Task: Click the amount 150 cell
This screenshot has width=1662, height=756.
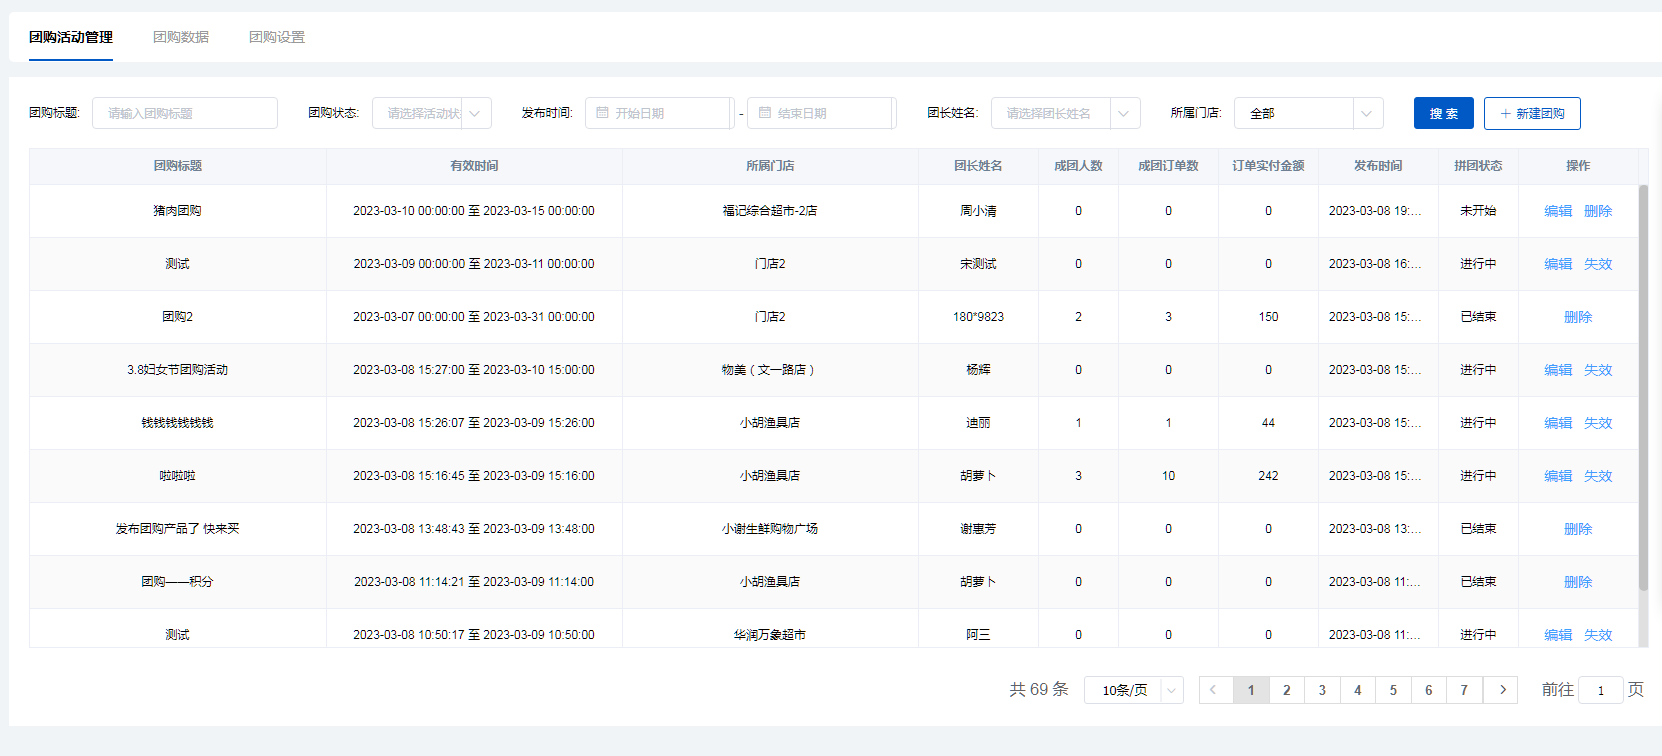Action: [1268, 317]
